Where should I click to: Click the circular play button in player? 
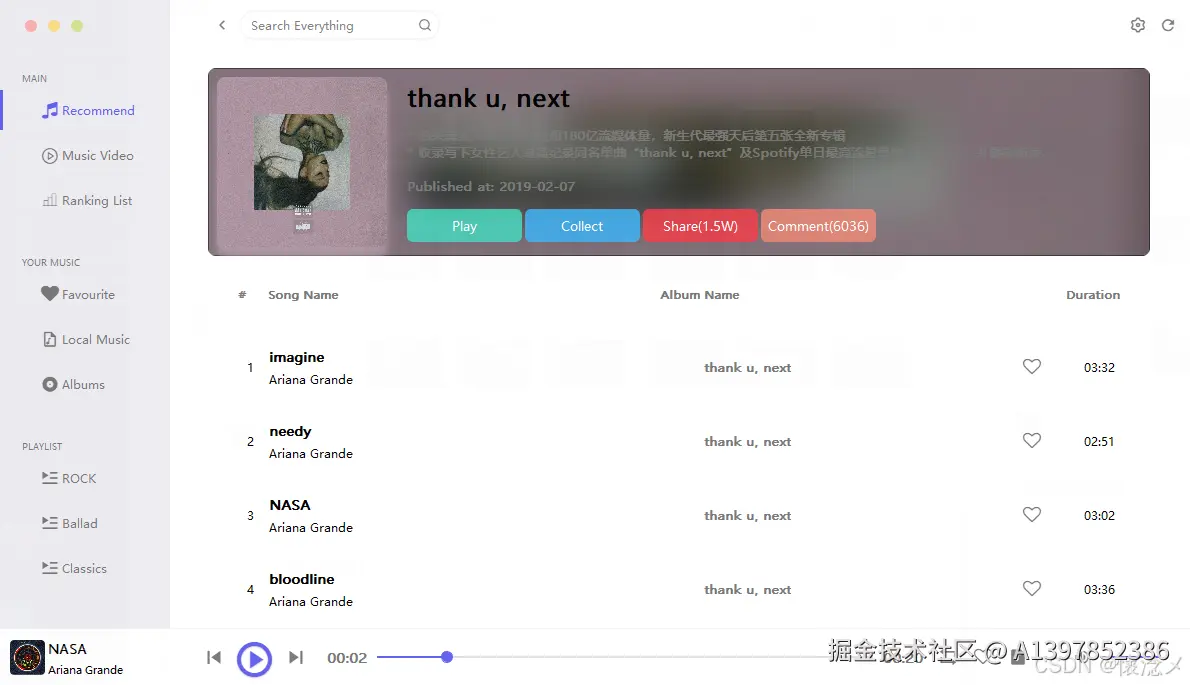pos(254,659)
